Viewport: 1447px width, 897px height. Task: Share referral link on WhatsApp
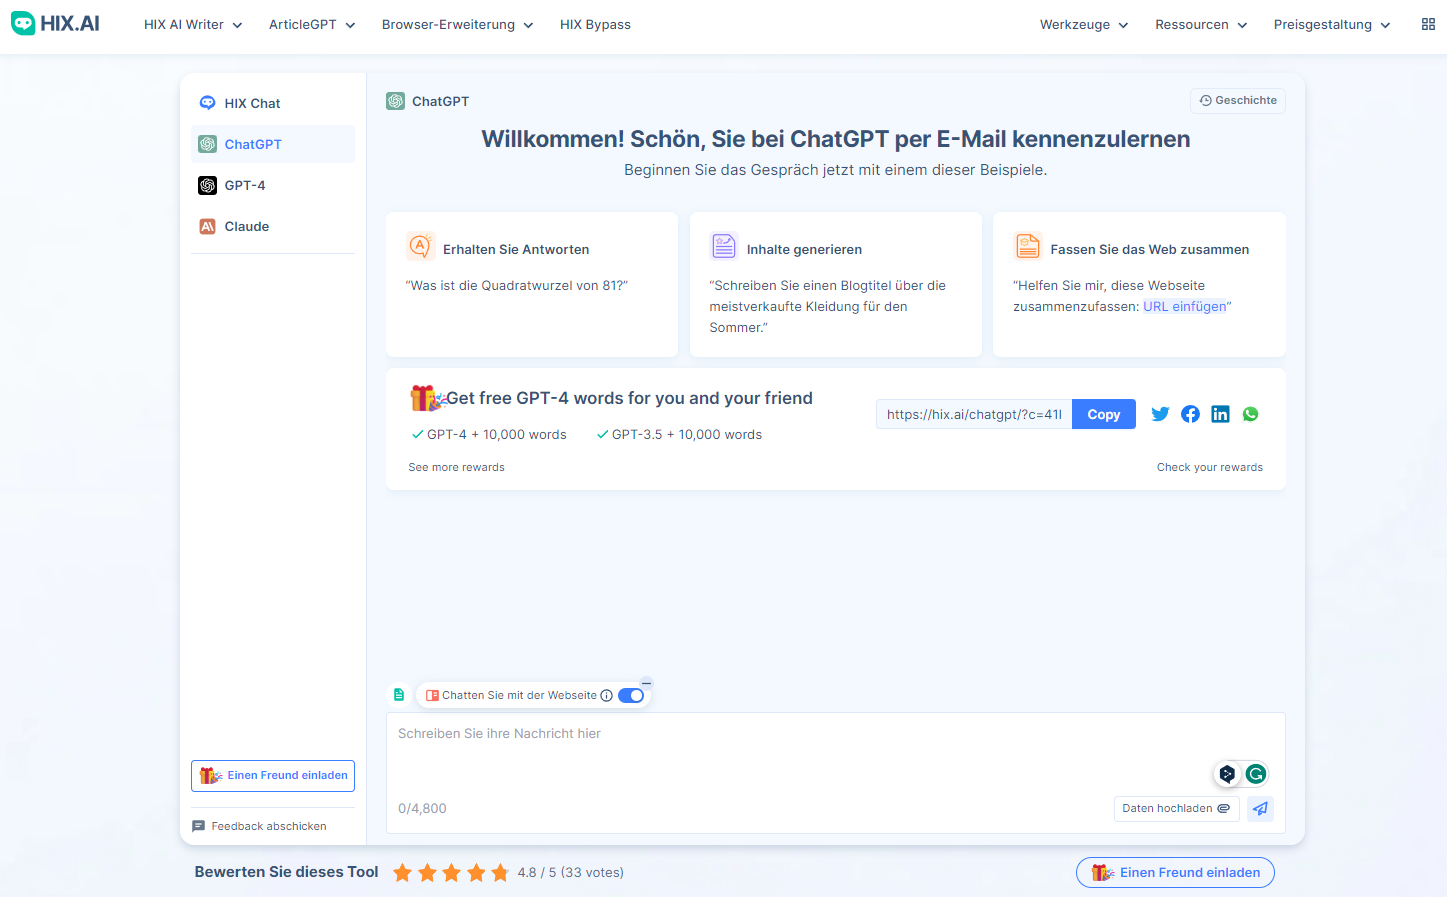(x=1250, y=414)
